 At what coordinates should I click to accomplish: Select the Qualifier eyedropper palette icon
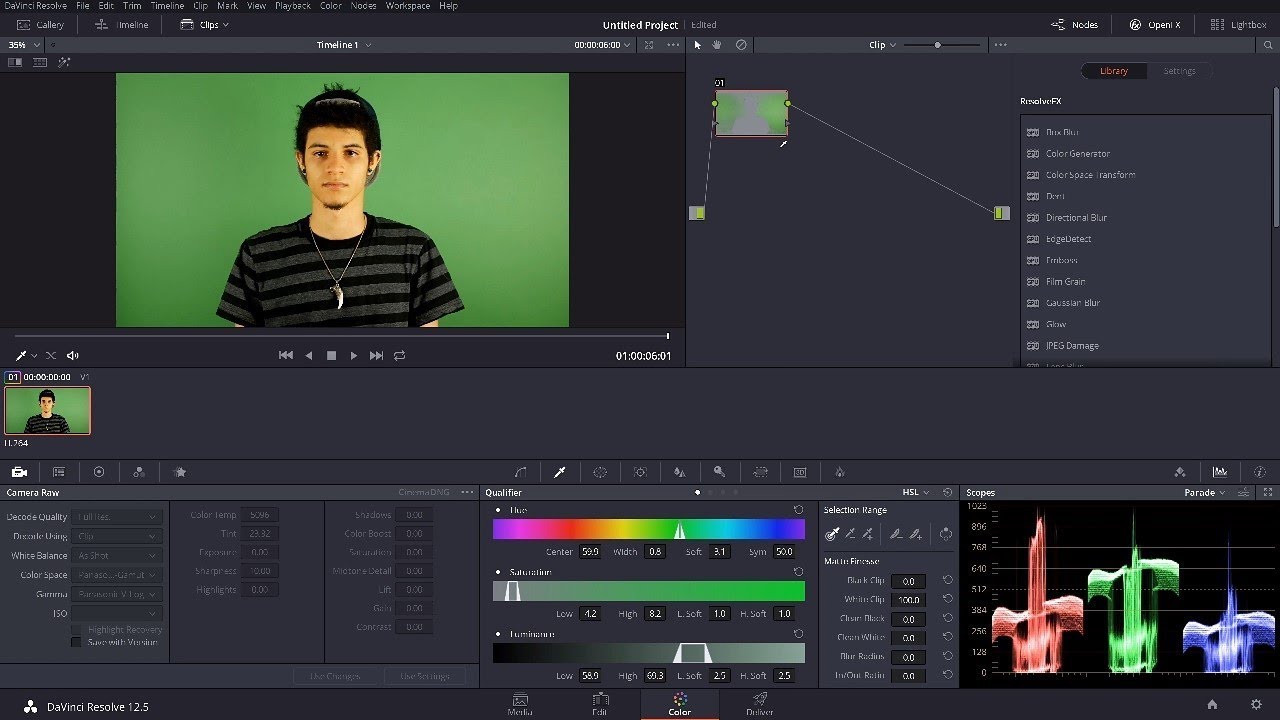(560, 472)
